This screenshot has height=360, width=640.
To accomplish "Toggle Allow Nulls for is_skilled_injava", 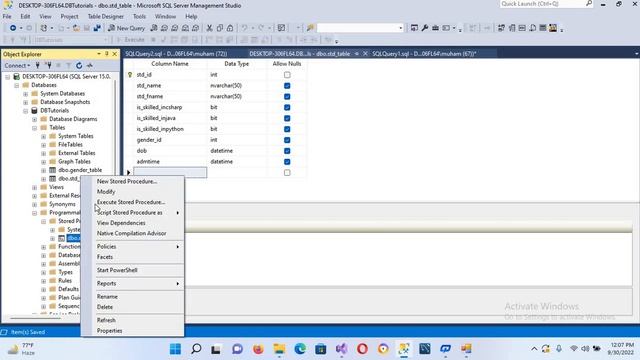I will coord(287,118).
